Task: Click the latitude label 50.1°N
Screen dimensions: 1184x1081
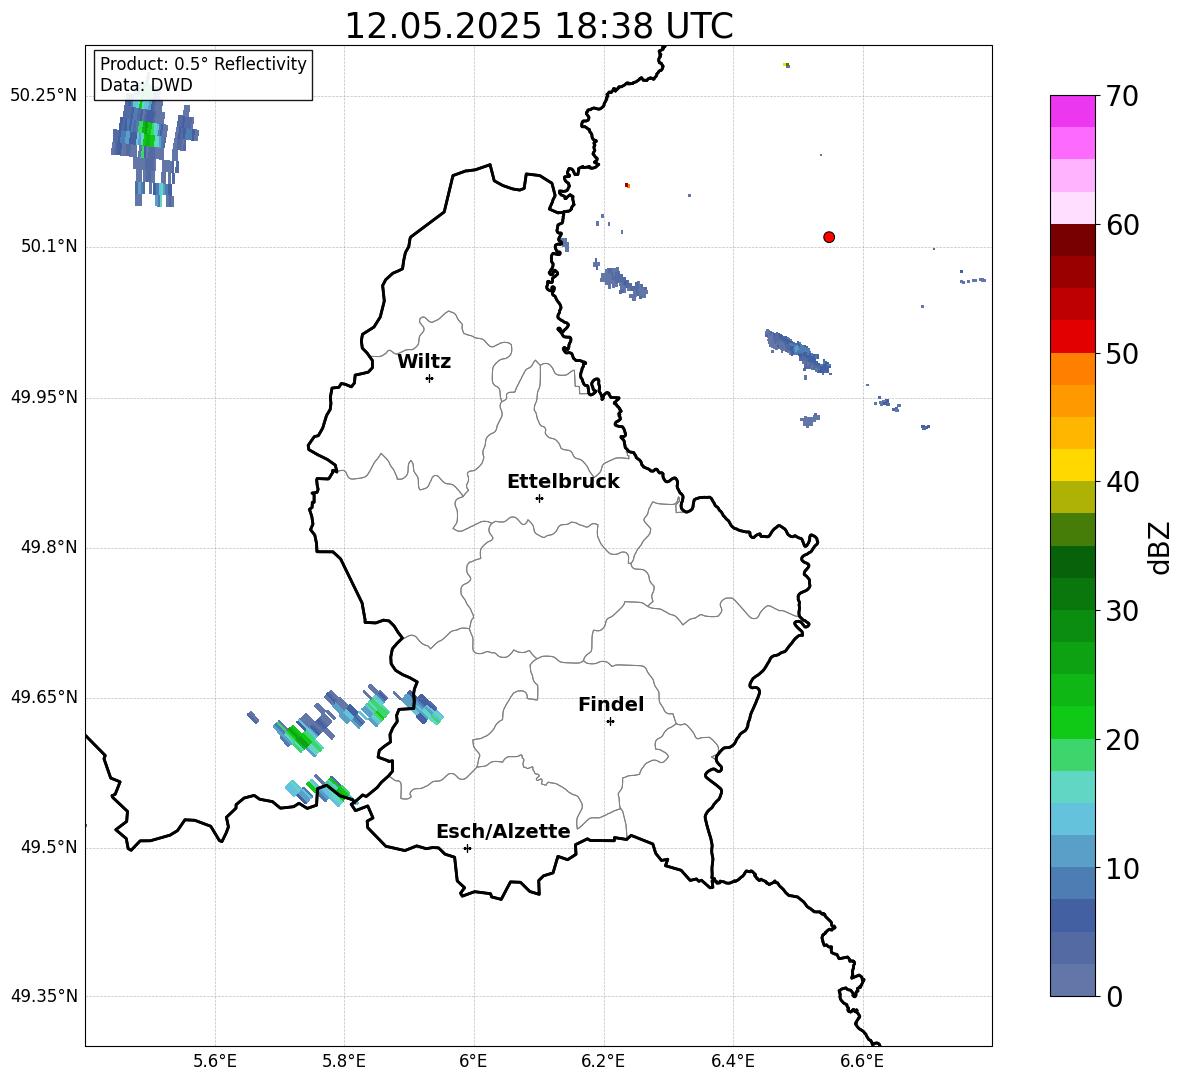Action: click(49, 247)
